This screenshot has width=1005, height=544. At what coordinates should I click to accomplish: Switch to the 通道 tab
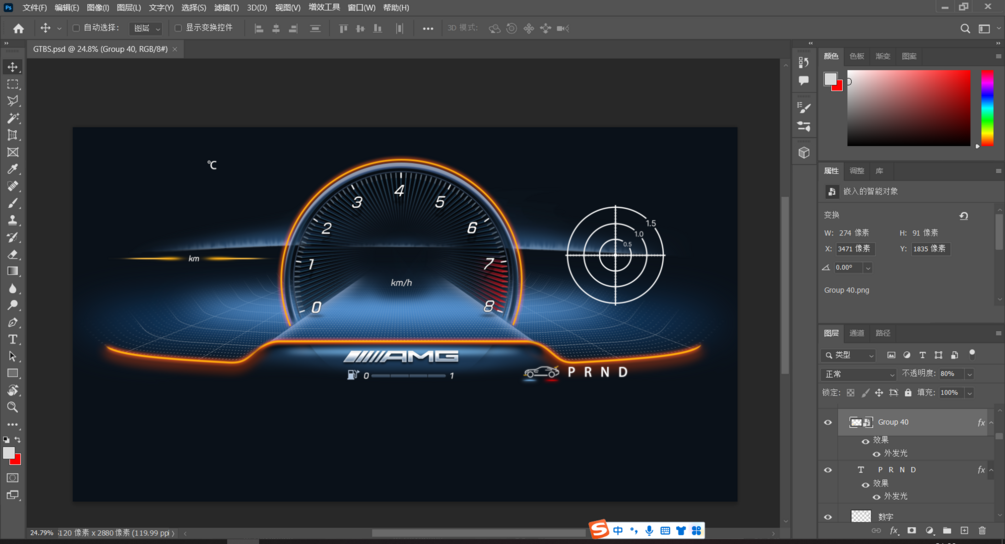[x=856, y=333]
